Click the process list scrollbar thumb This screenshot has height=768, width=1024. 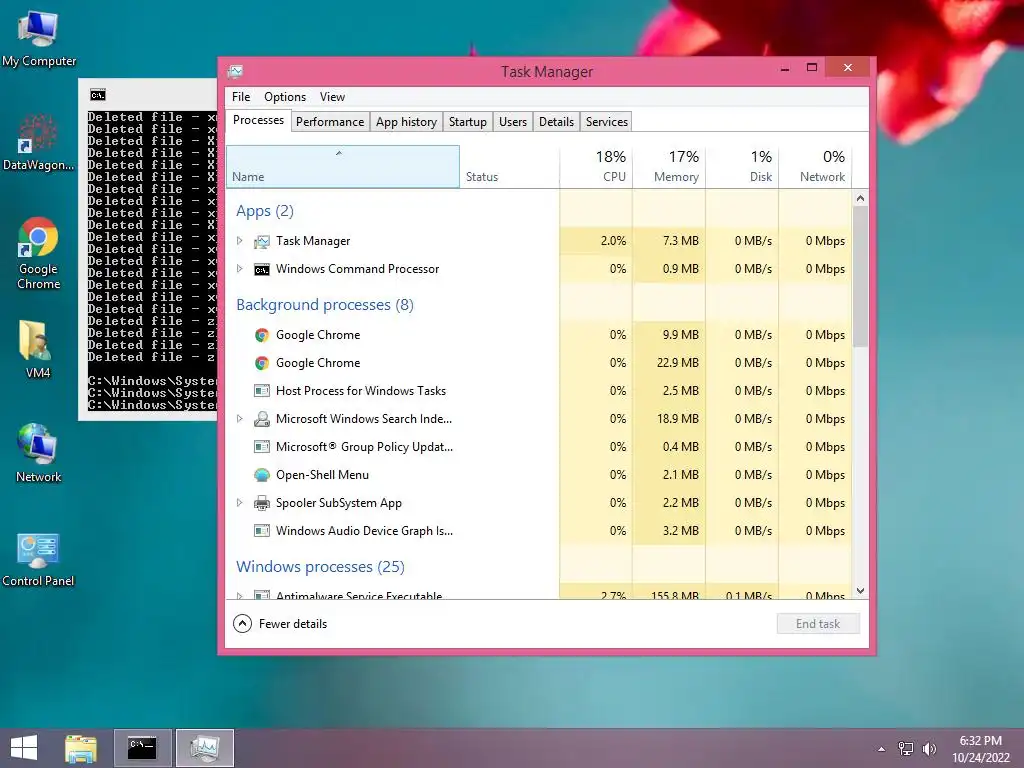tap(861, 276)
